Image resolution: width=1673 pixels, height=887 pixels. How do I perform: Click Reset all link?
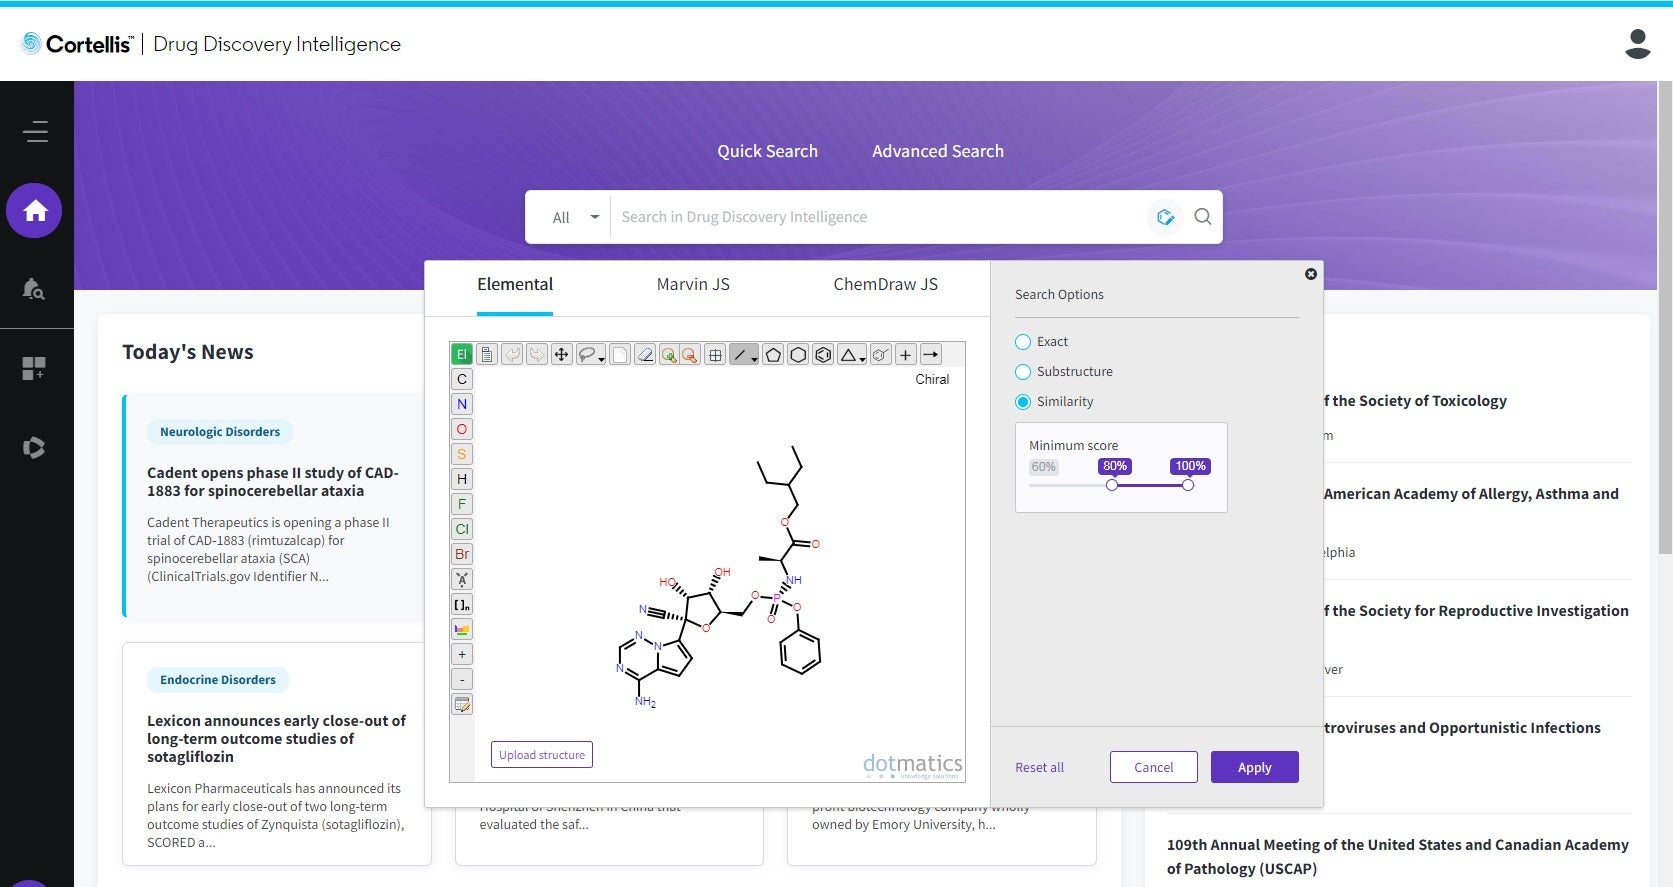click(1039, 768)
